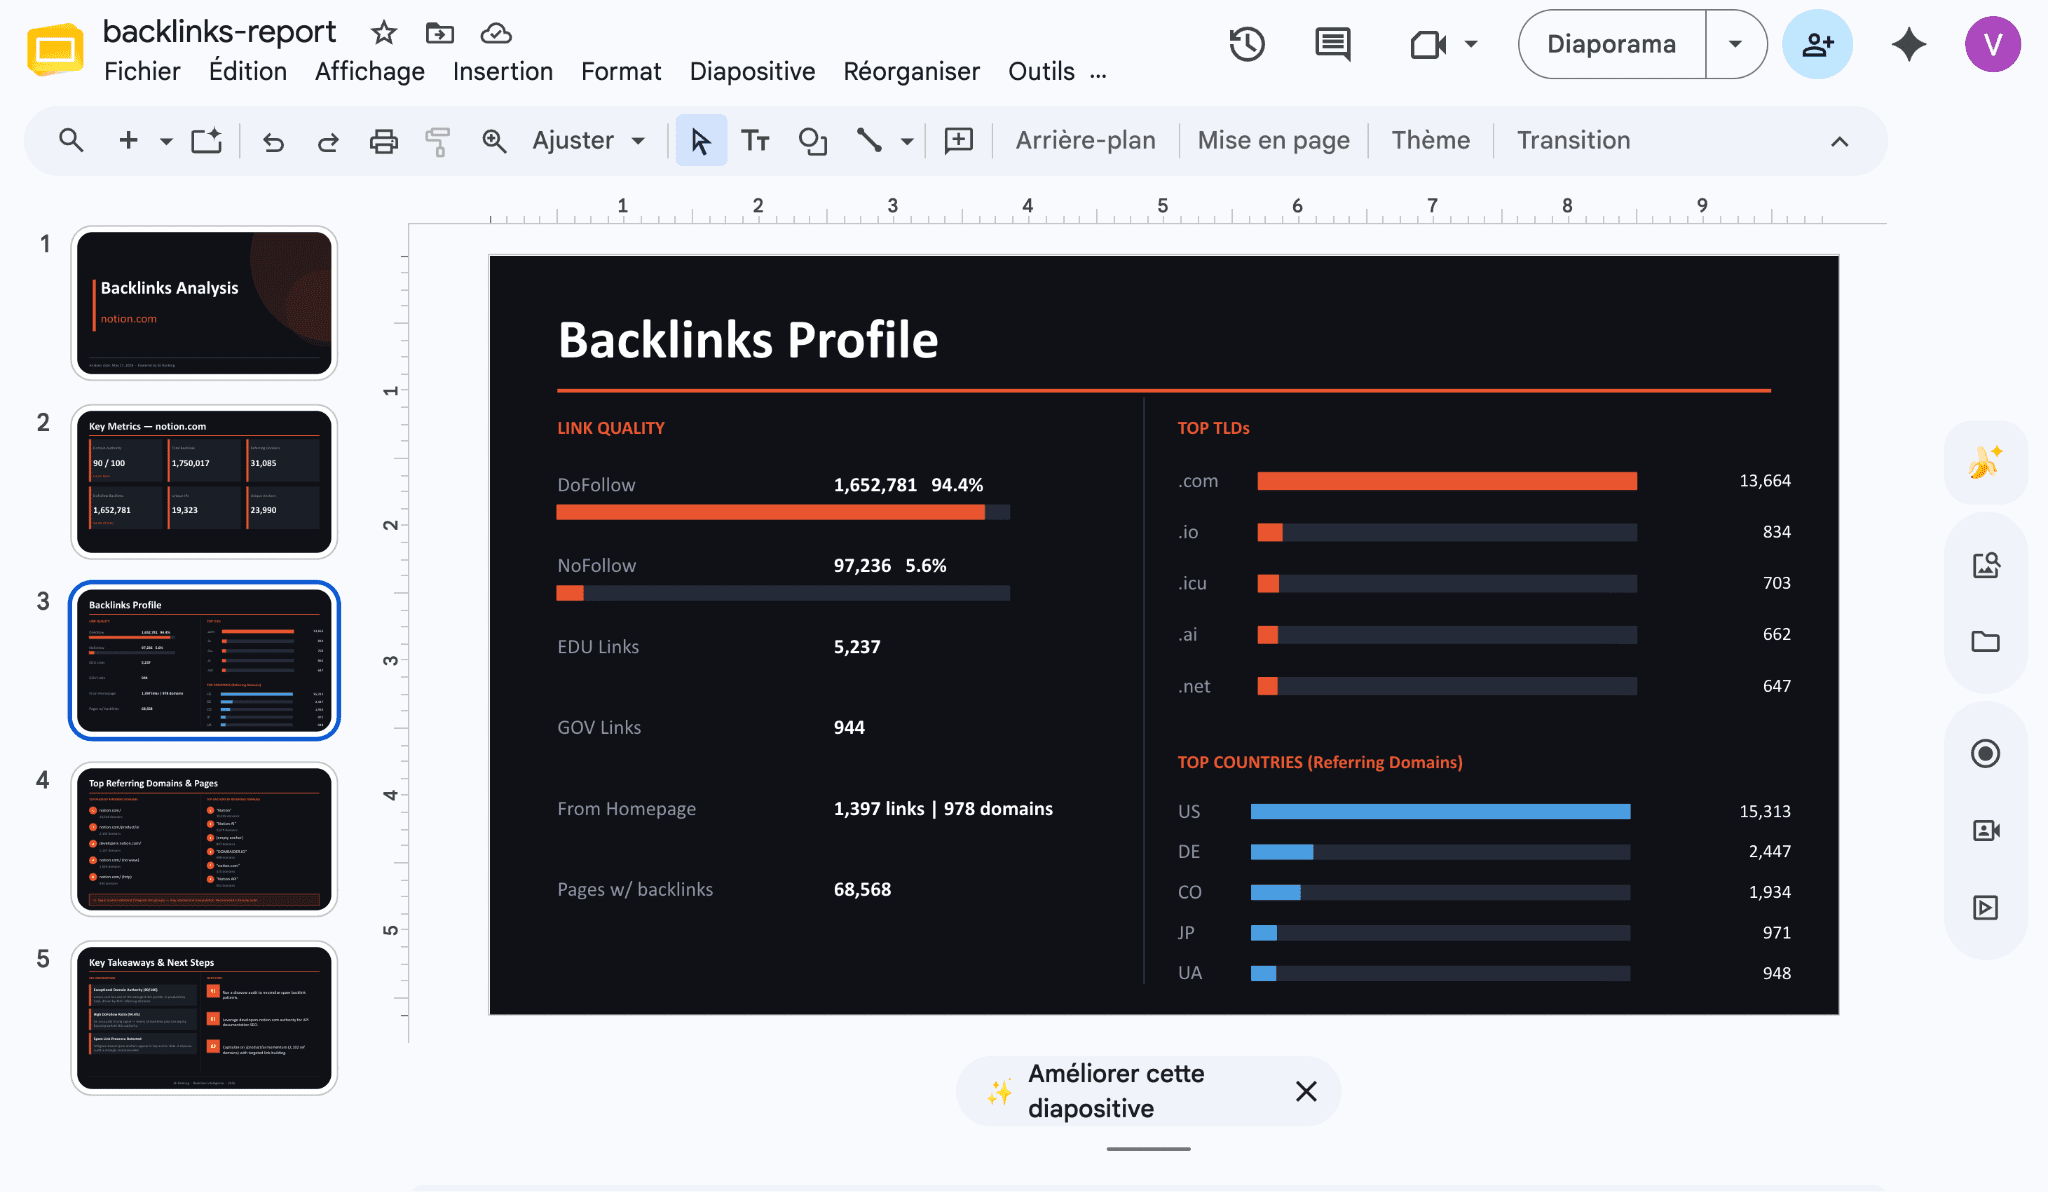Expand the new slide layout arrow
The image size is (2048, 1192).
coord(166,141)
